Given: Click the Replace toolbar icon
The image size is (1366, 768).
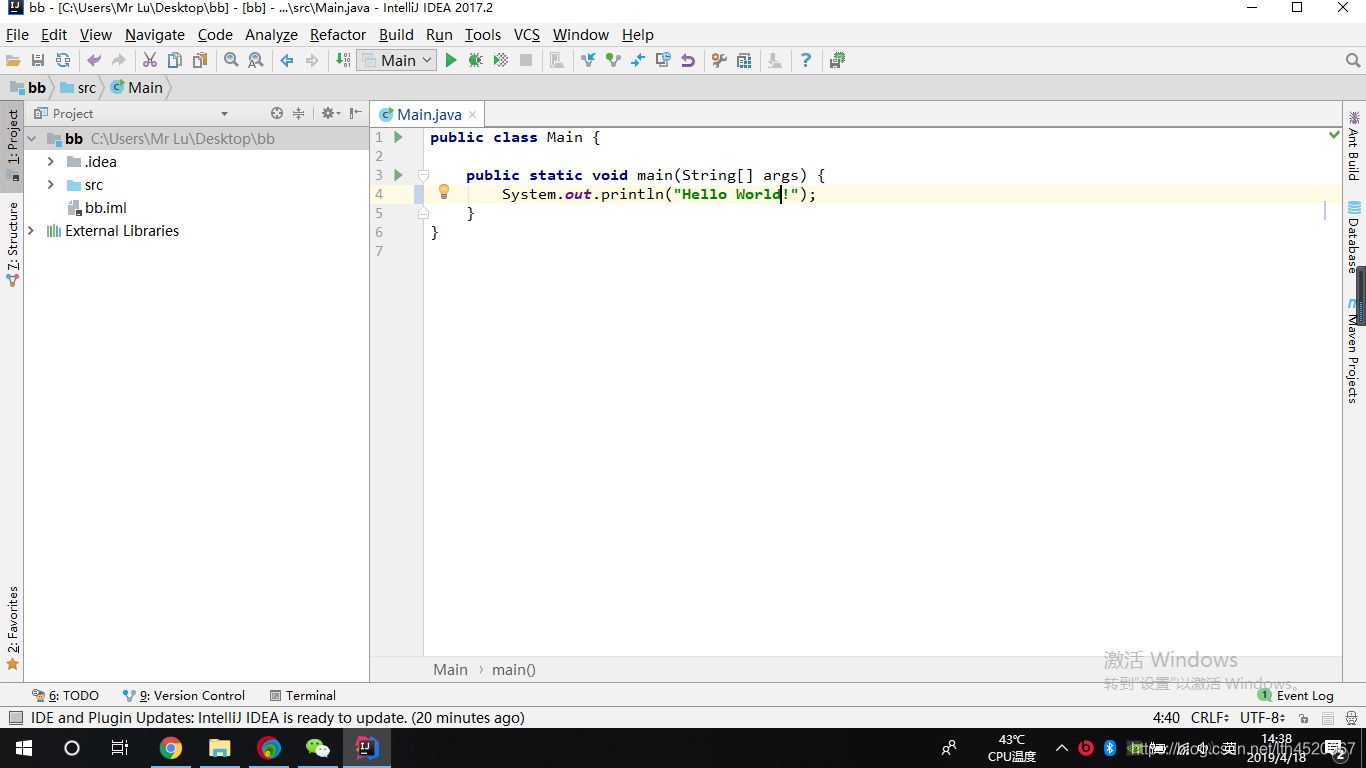Looking at the screenshot, I should [256, 61].
